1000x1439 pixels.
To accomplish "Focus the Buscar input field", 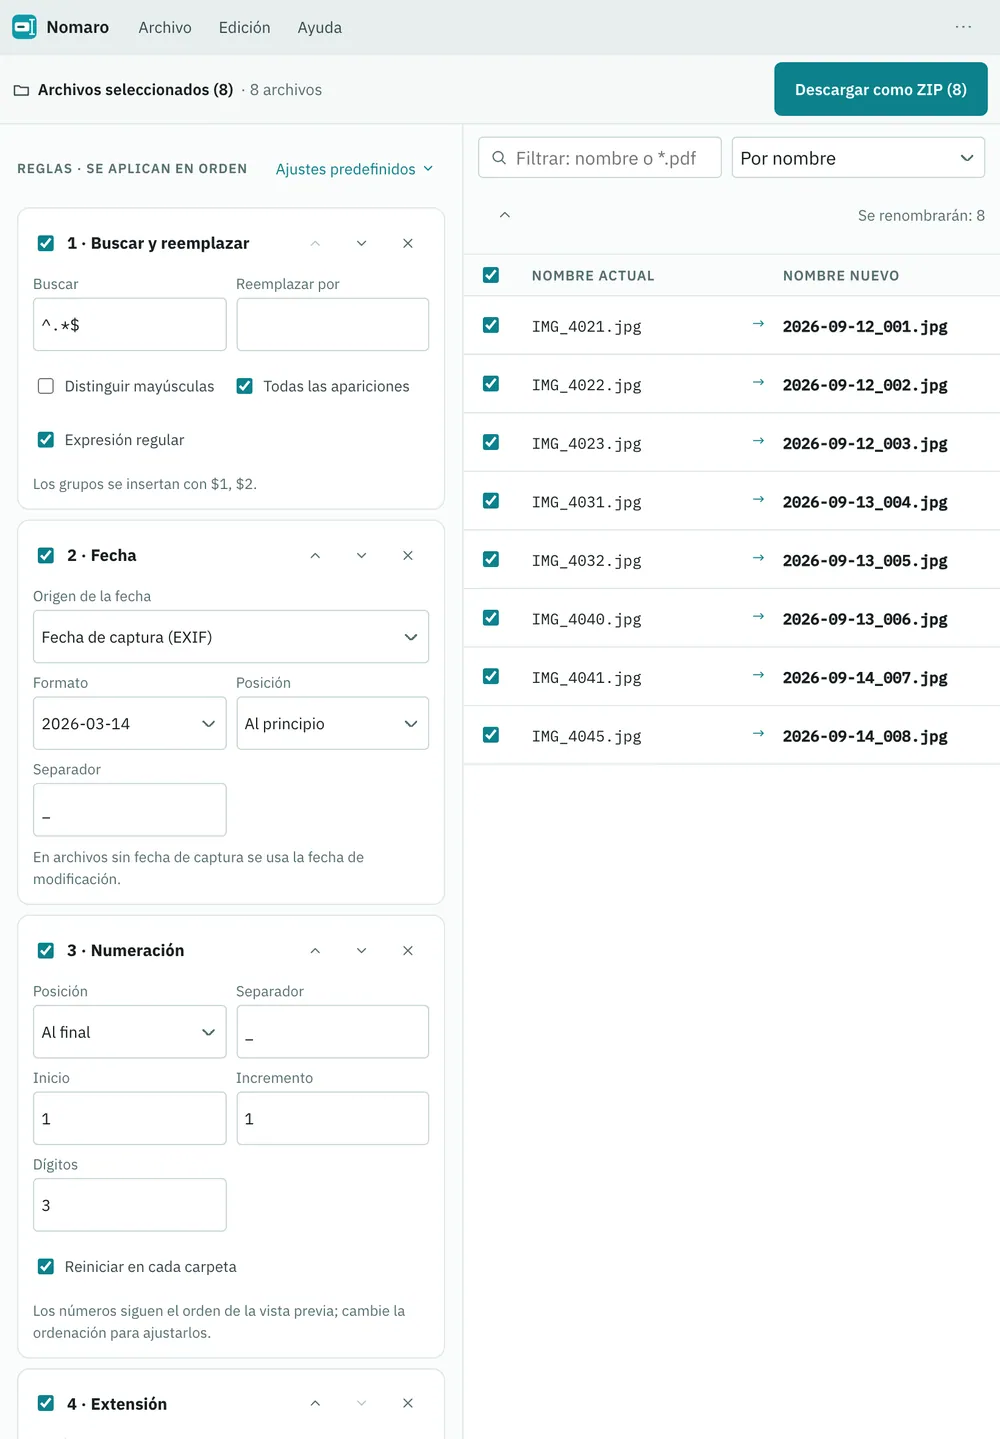I will [x=130, y=324].
